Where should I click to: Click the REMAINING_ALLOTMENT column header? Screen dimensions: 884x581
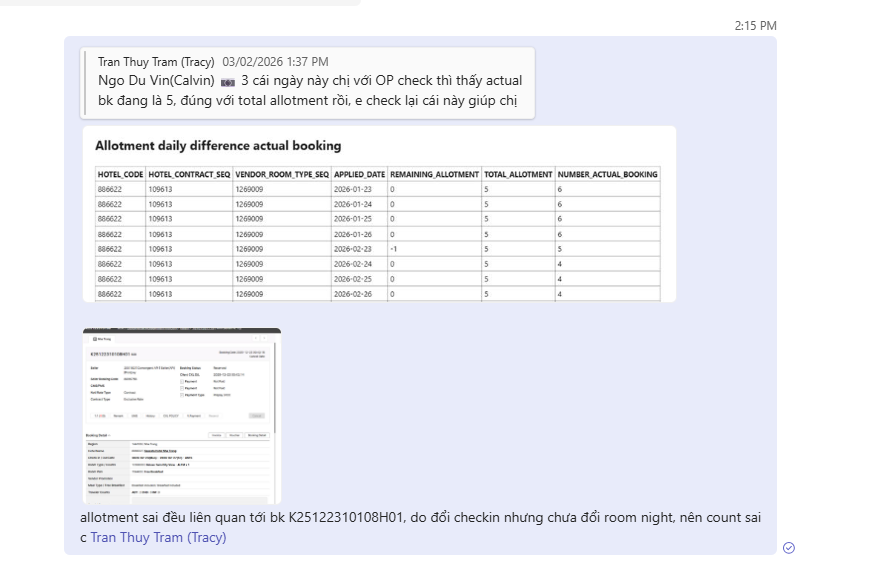435,174
